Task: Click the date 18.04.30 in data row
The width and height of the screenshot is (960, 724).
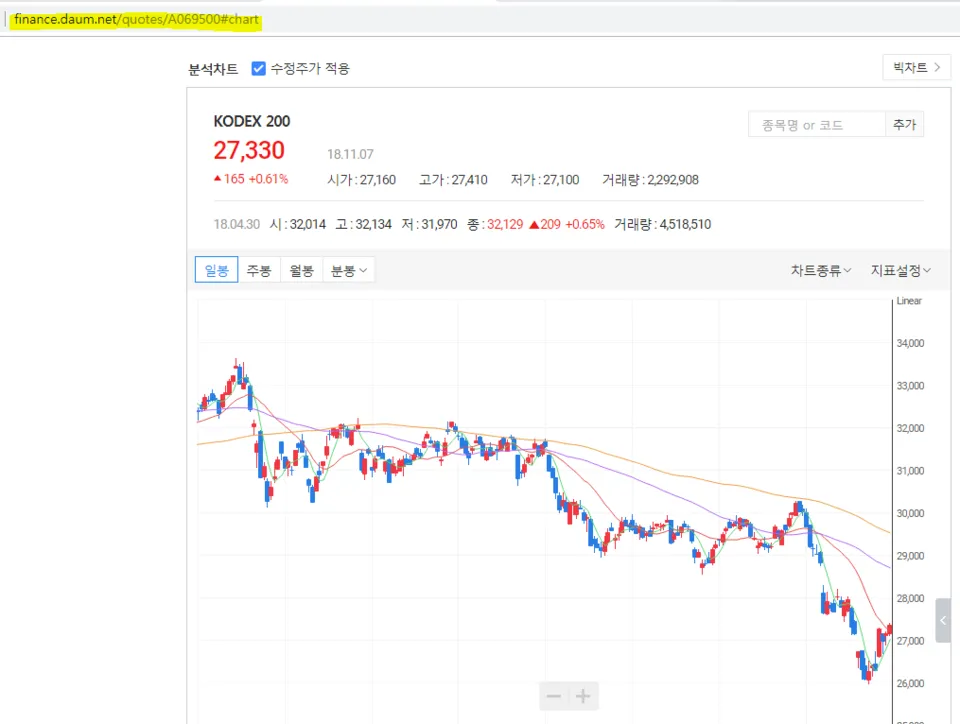Action: [x=237, y=224]
